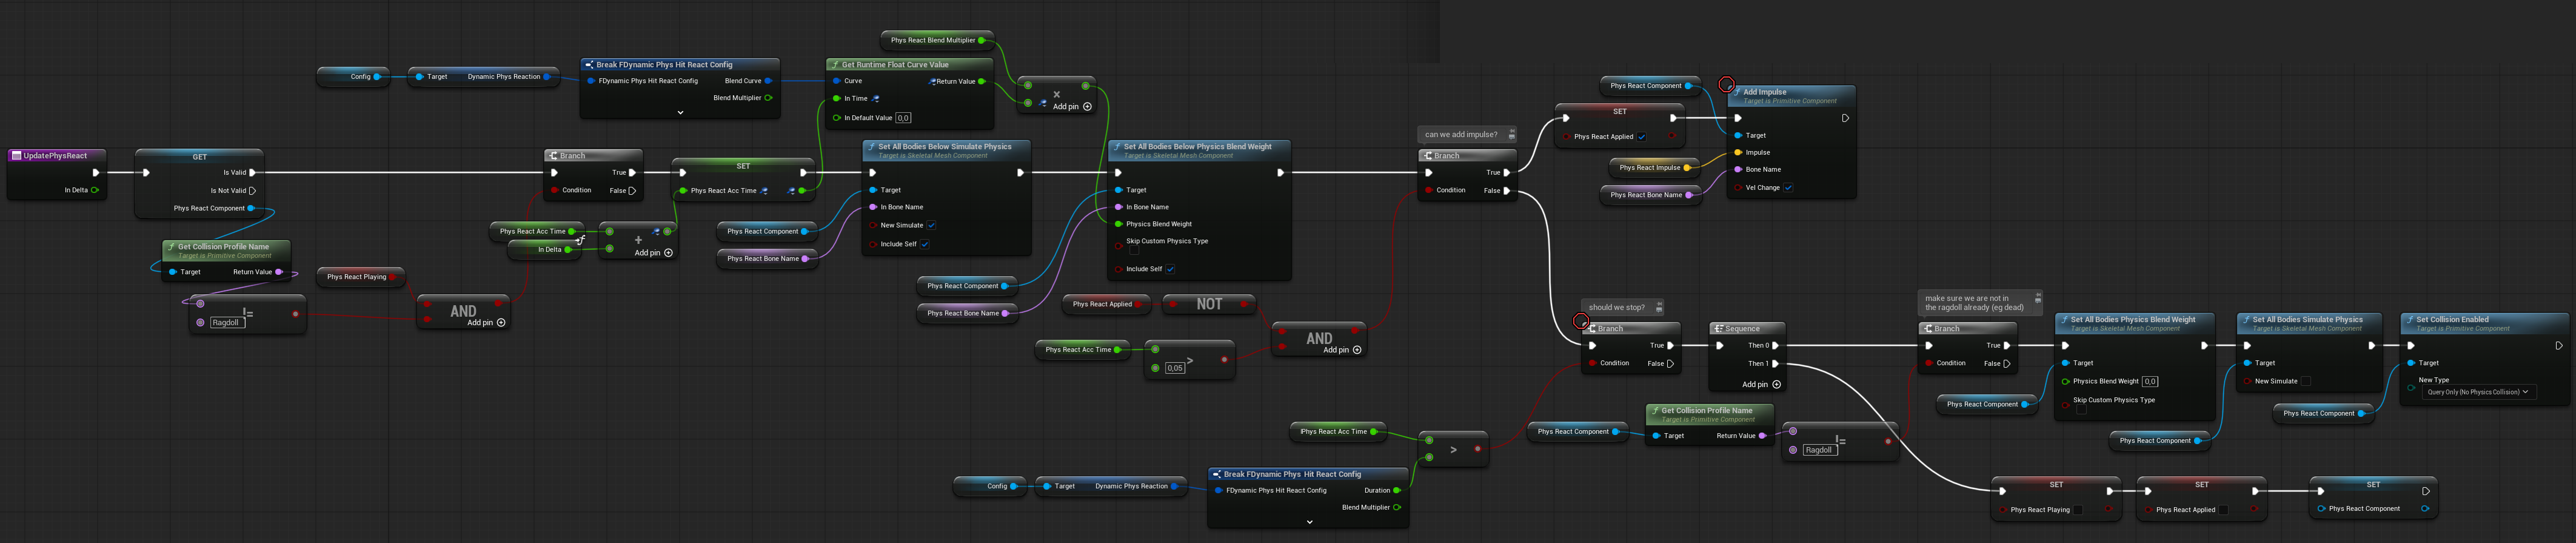Click the Break struct icon on top Break FDynamic node
The image size is (2576, 543).
[589, 65]
